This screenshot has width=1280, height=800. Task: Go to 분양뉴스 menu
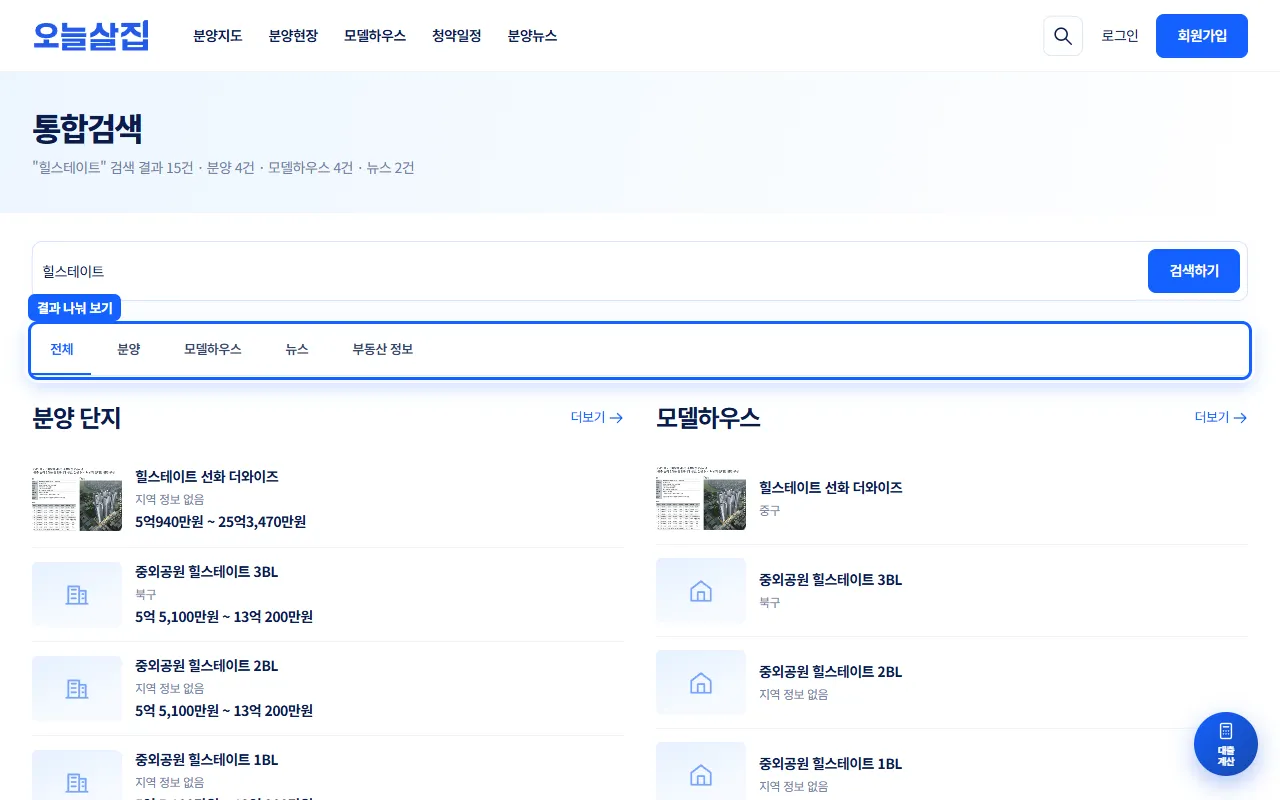(x=532, y=36)
